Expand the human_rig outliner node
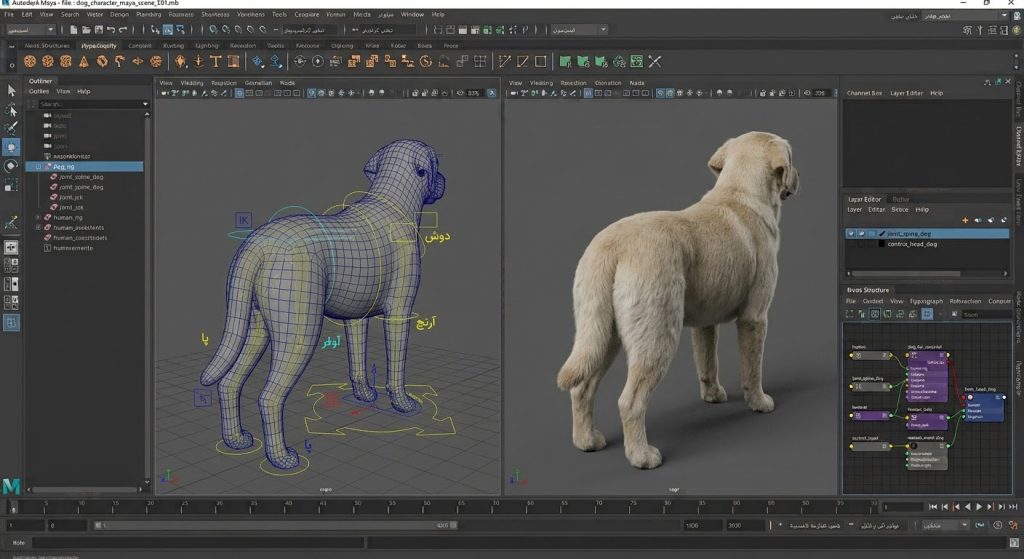 click(39, 217)
